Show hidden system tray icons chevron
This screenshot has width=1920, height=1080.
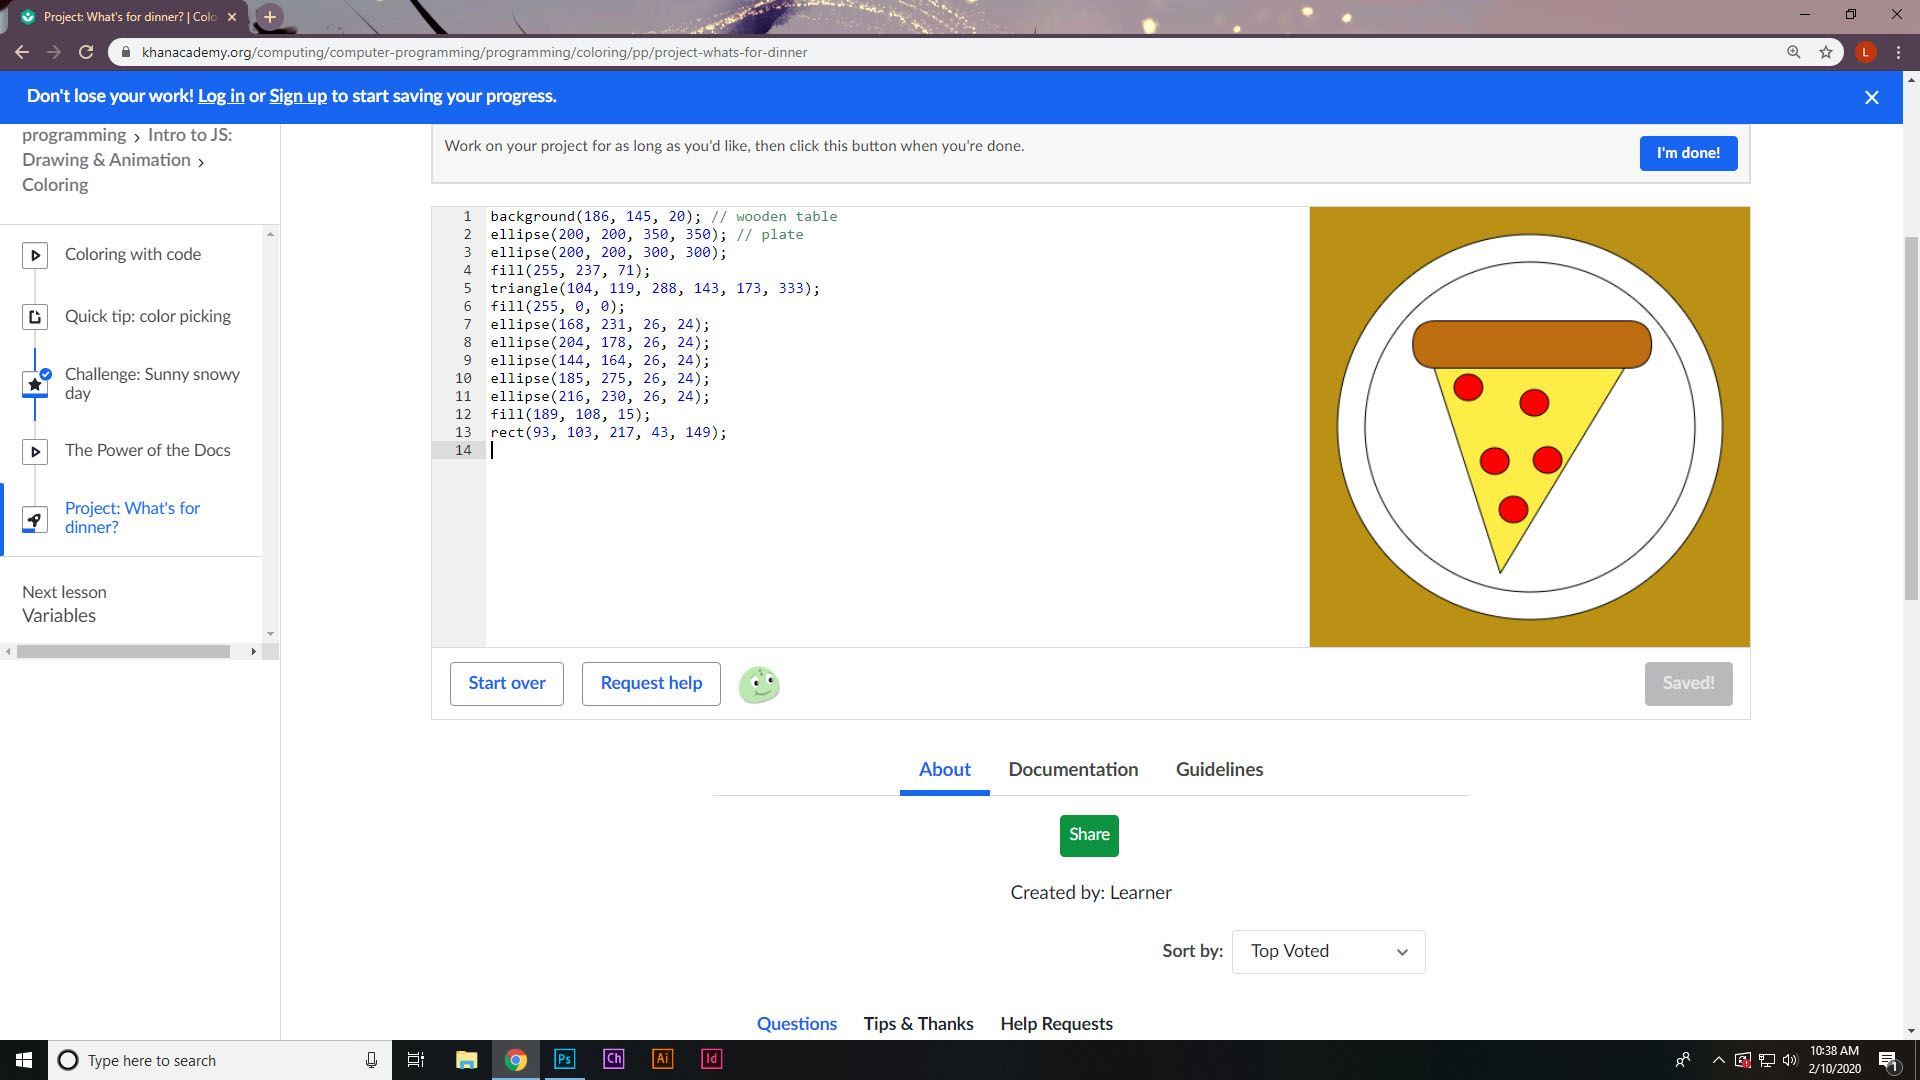pos(1717,1060)
